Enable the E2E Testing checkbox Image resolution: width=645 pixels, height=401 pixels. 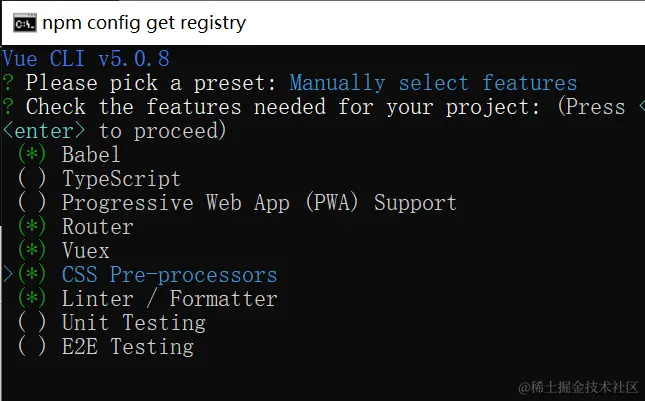point(32,347)
